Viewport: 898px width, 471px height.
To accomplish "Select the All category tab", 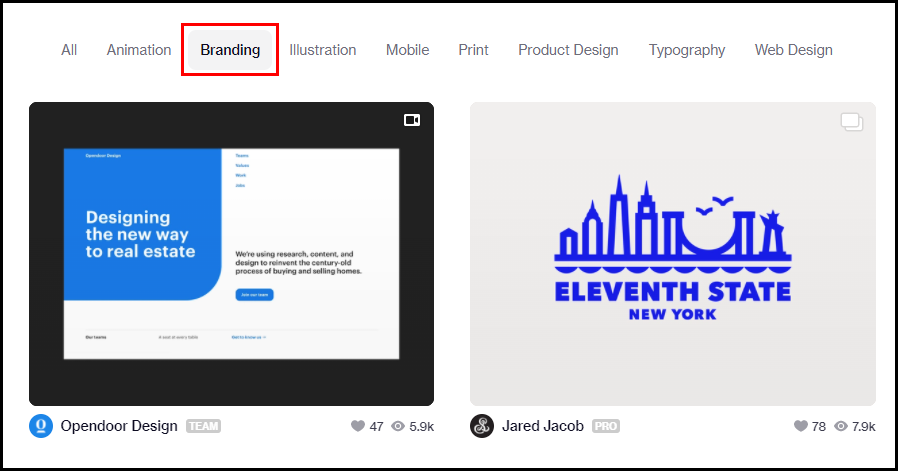I will tap(69, 50).
